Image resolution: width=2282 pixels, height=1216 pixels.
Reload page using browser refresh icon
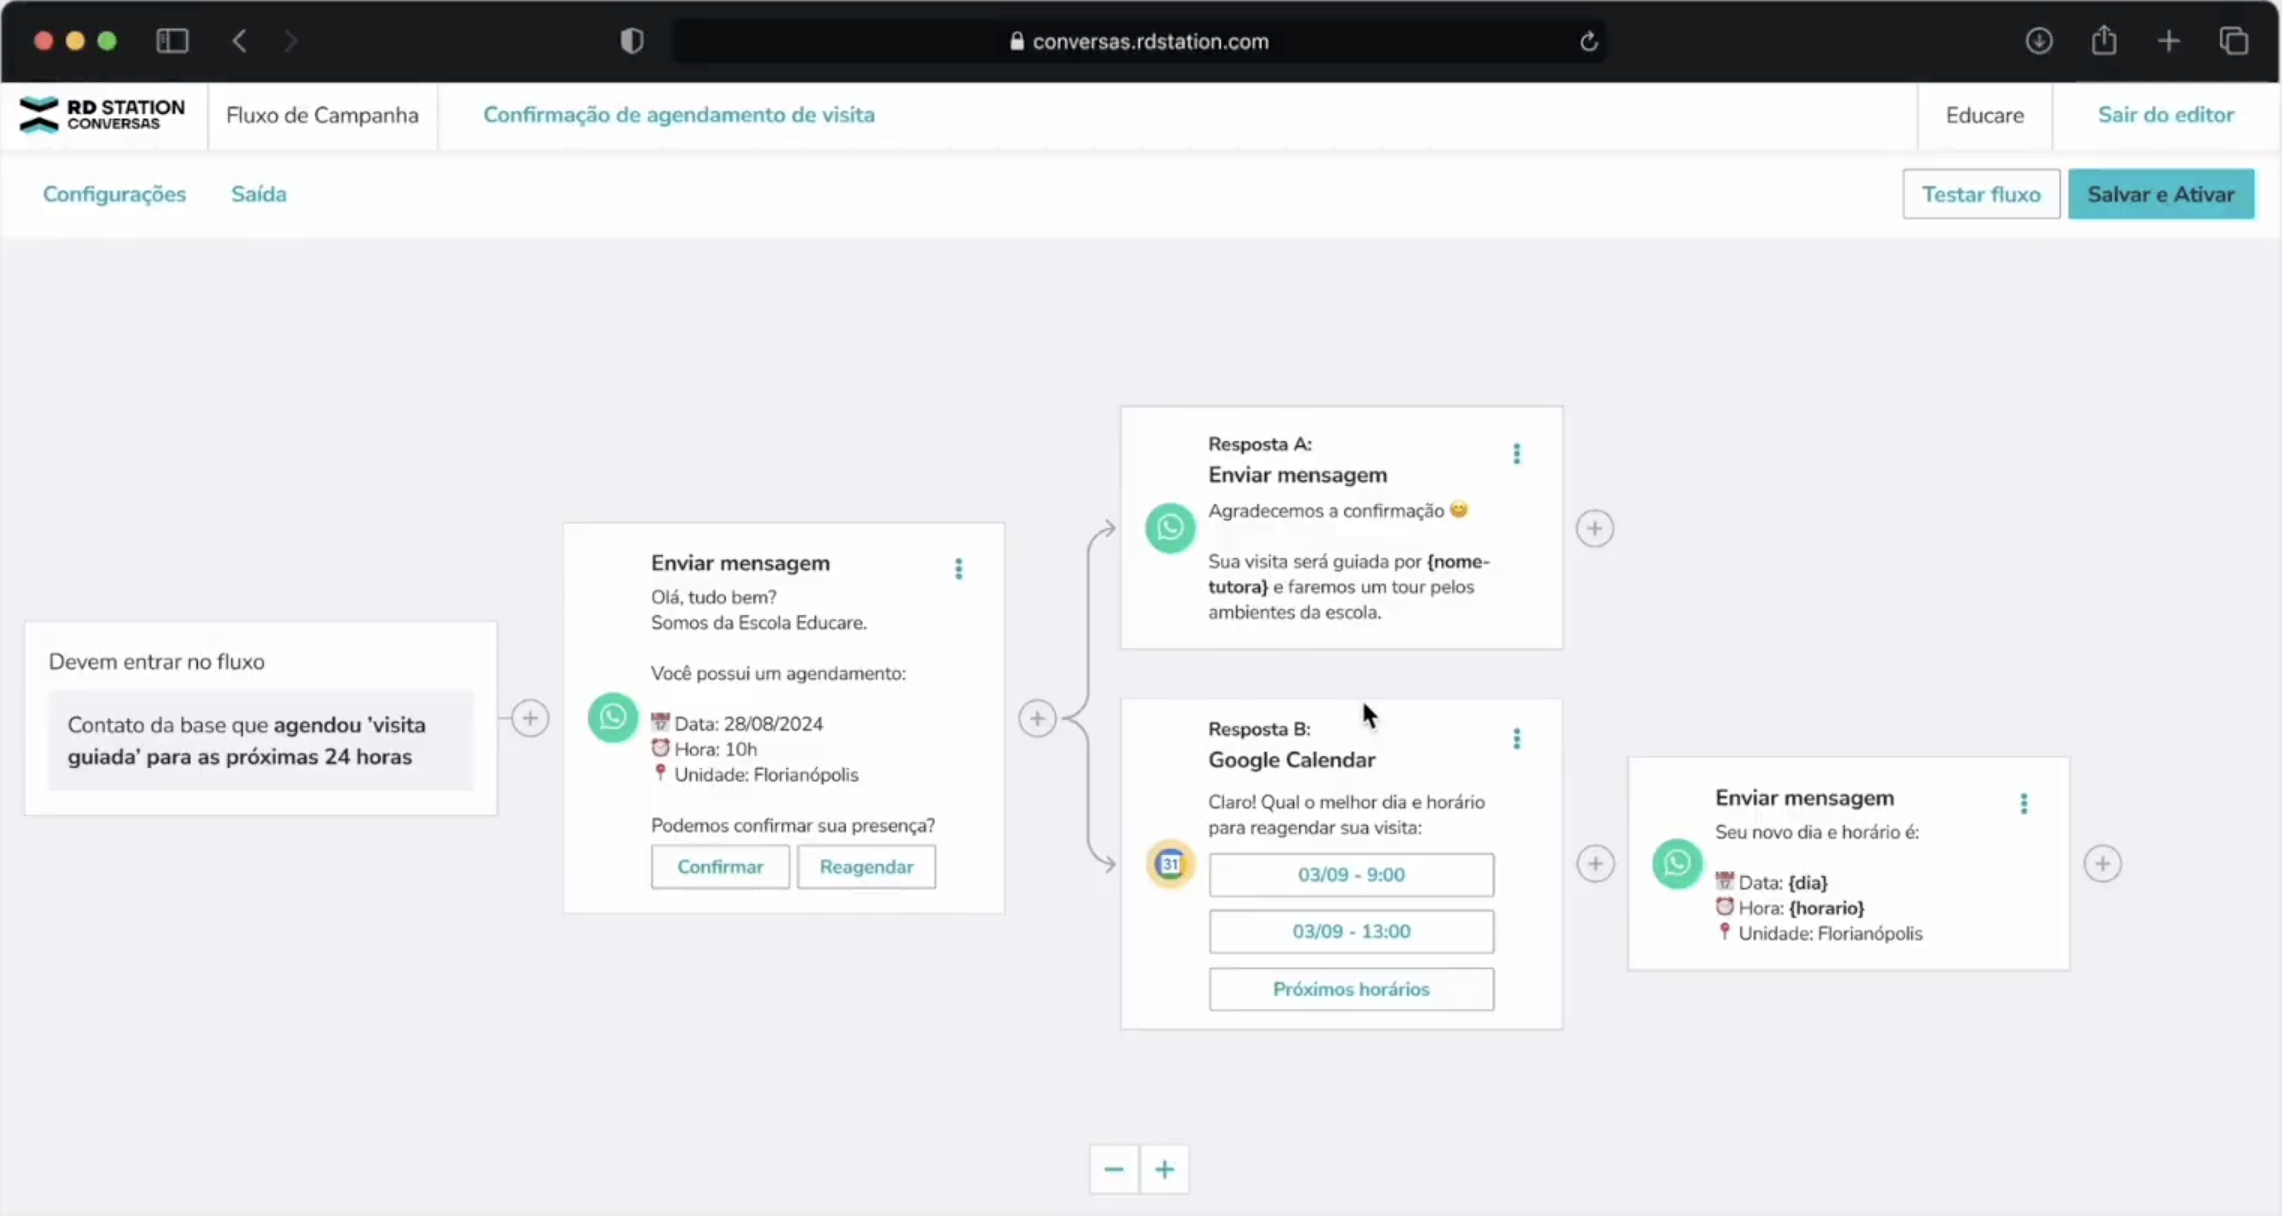pyautogui.click(x=1588, y=42)
